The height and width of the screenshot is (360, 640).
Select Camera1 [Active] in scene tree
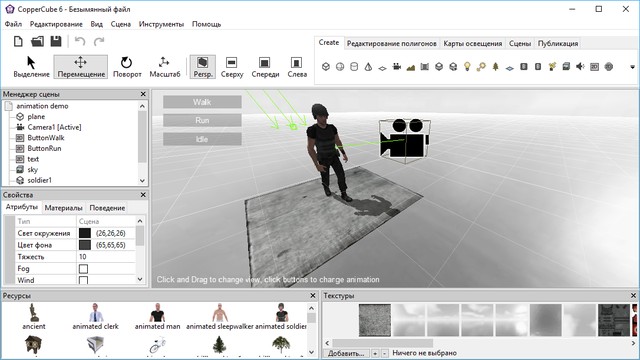(54, 127)
